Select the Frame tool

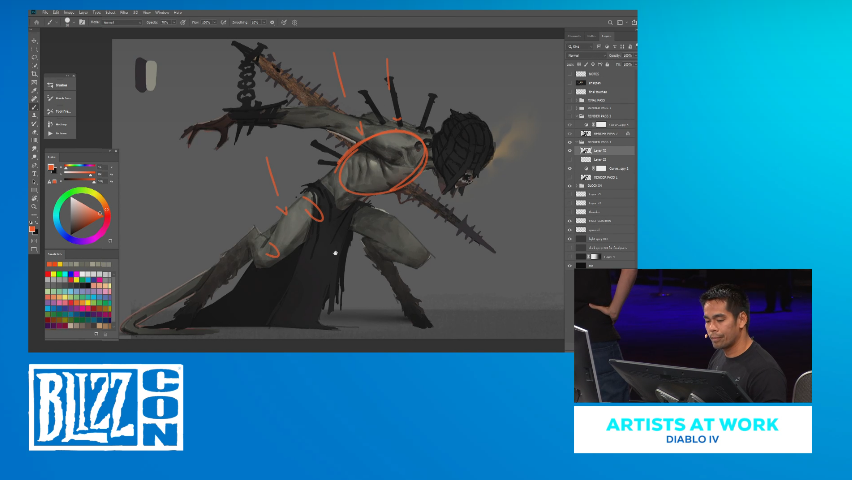pos(34,82)
